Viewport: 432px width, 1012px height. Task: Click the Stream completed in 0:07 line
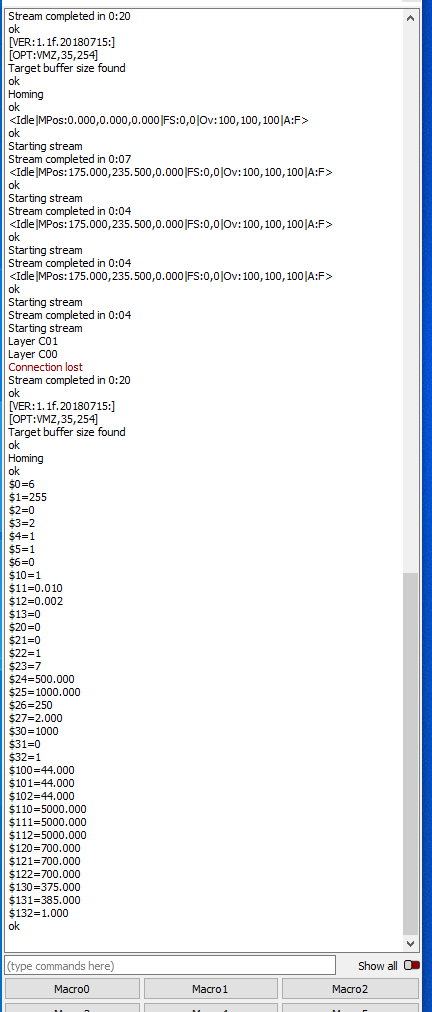pyautogui.click(x=69, y=159)
